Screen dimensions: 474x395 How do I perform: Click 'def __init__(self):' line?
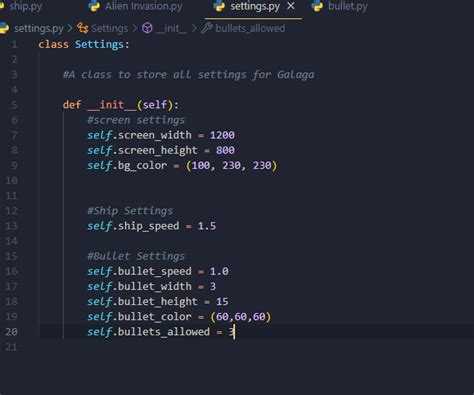121,105
